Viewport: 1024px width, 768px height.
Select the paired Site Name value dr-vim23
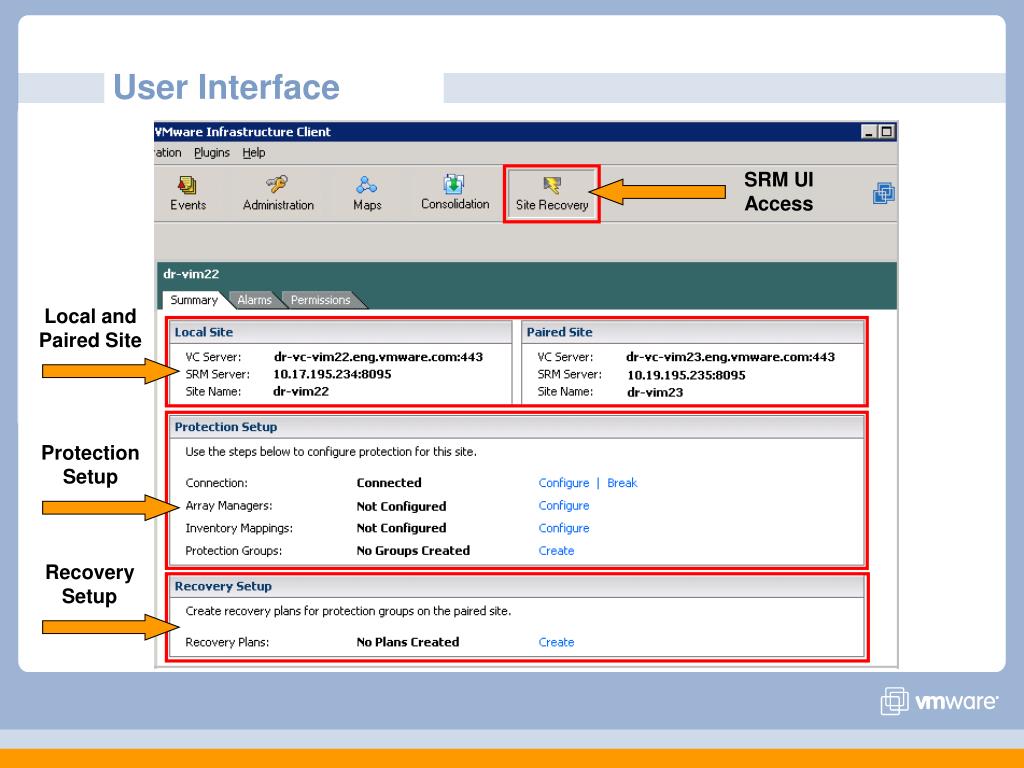[655, 392]
